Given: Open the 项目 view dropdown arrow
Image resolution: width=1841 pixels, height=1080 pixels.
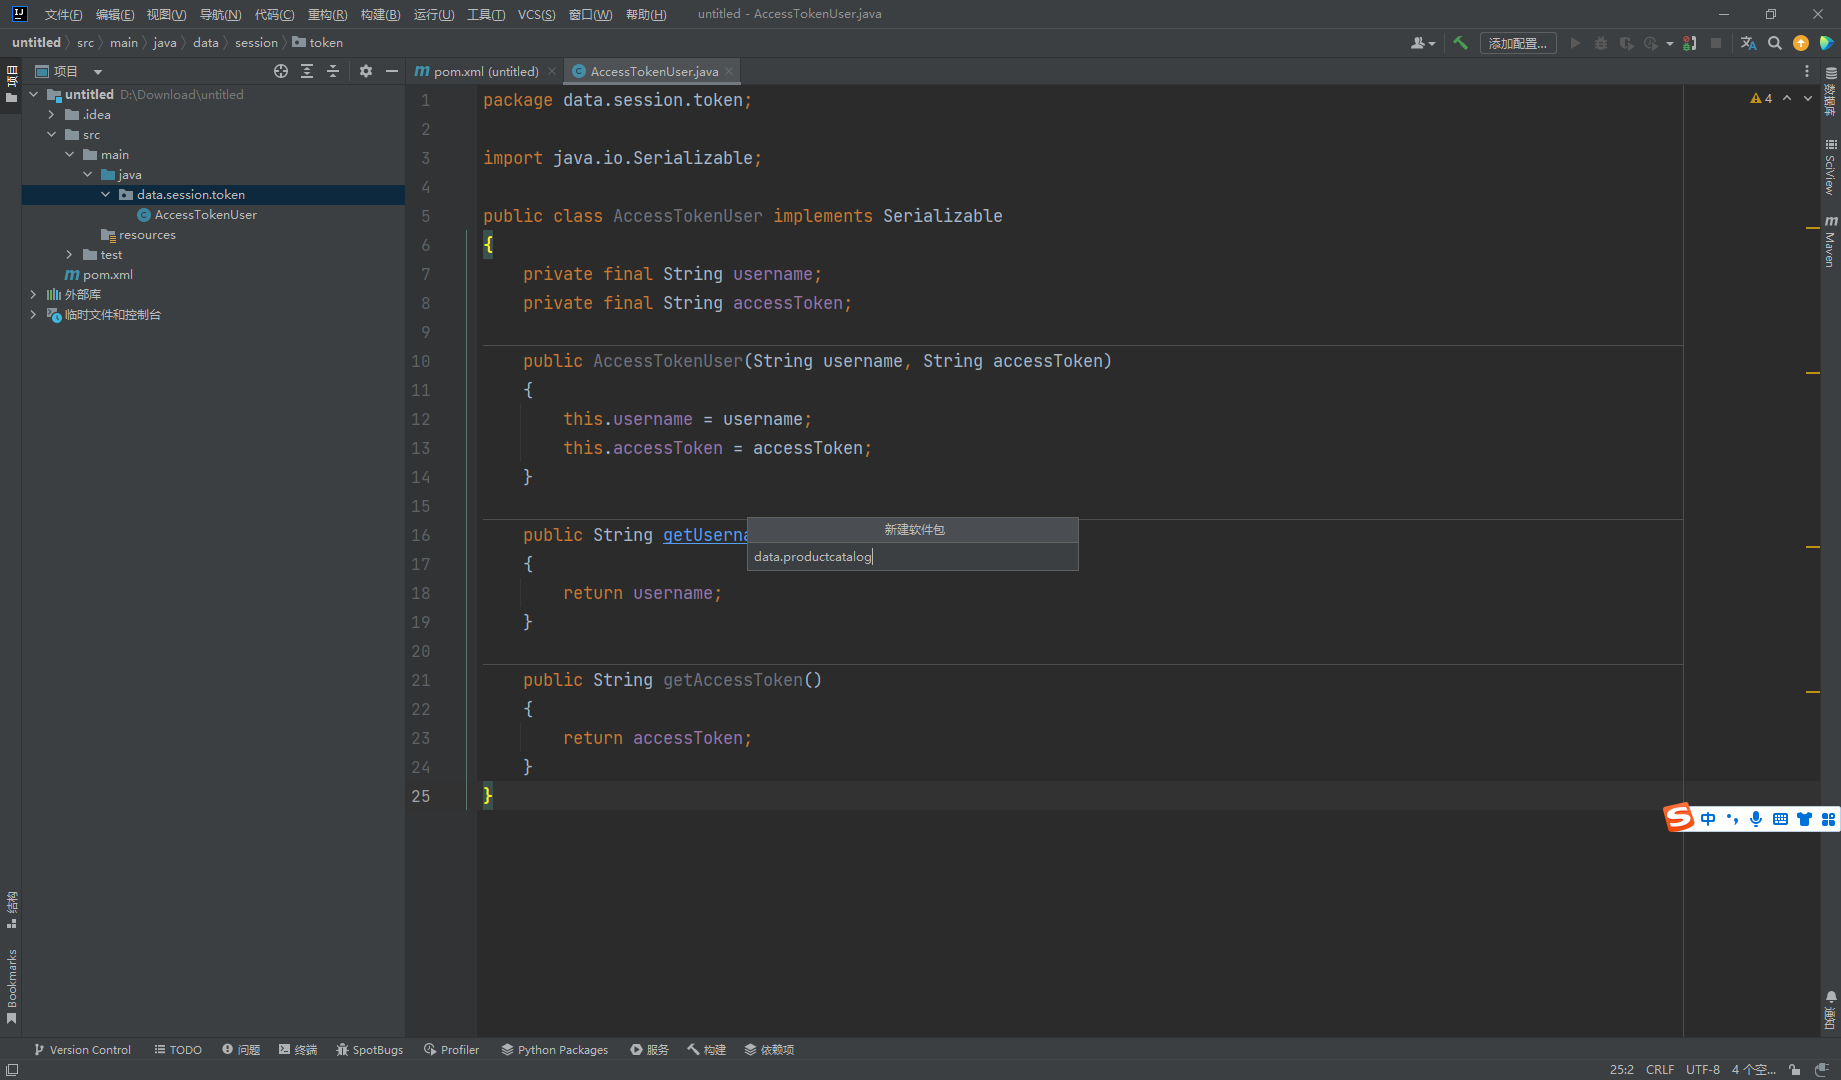Looking at the screenshot, I should point(98,72).
